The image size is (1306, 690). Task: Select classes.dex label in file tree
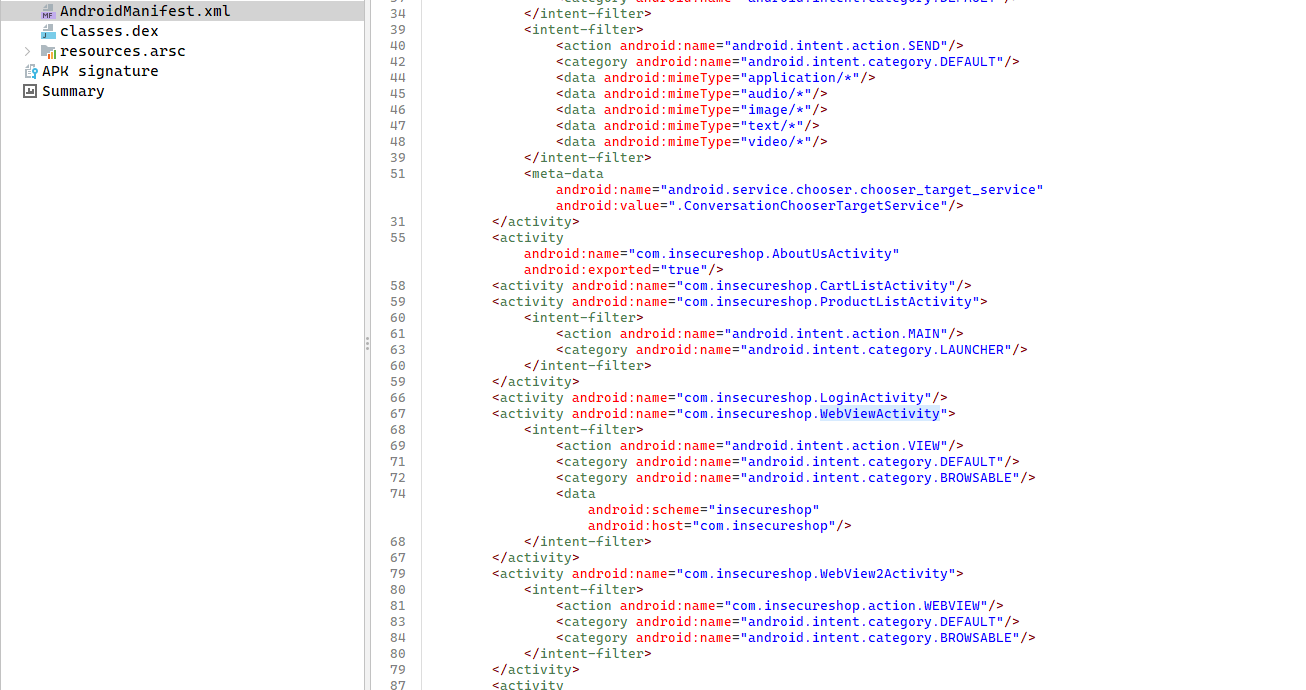(108, 31)
